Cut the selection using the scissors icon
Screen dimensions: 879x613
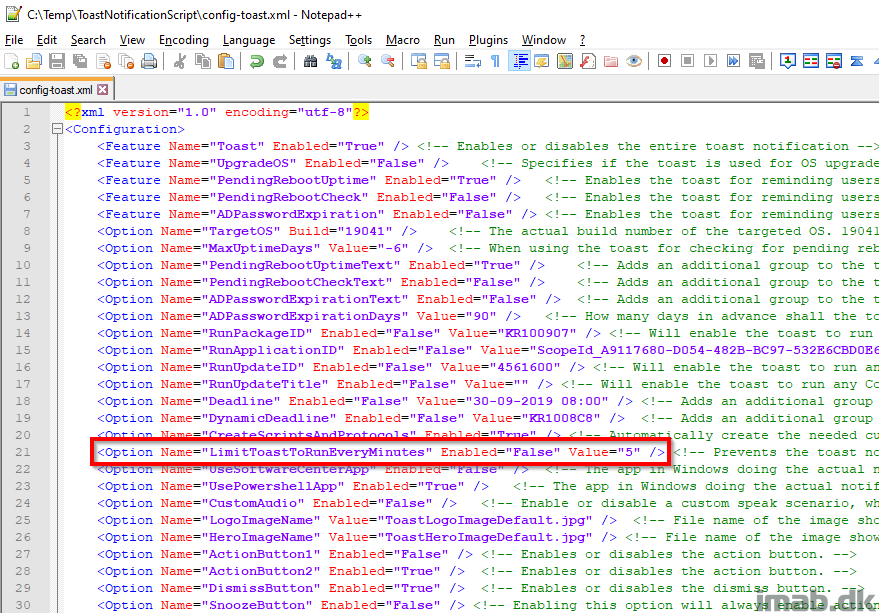(180, 61)
